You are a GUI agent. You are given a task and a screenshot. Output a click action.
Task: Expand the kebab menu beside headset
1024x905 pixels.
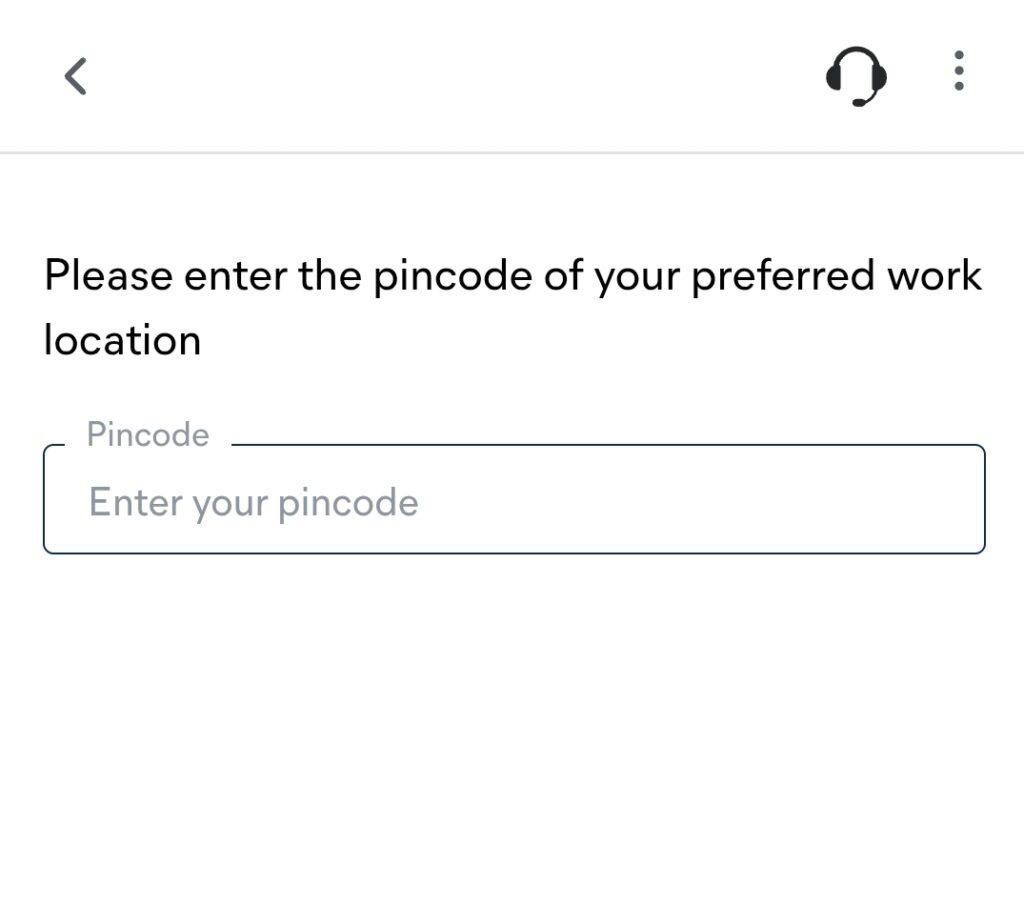(959, 71)
